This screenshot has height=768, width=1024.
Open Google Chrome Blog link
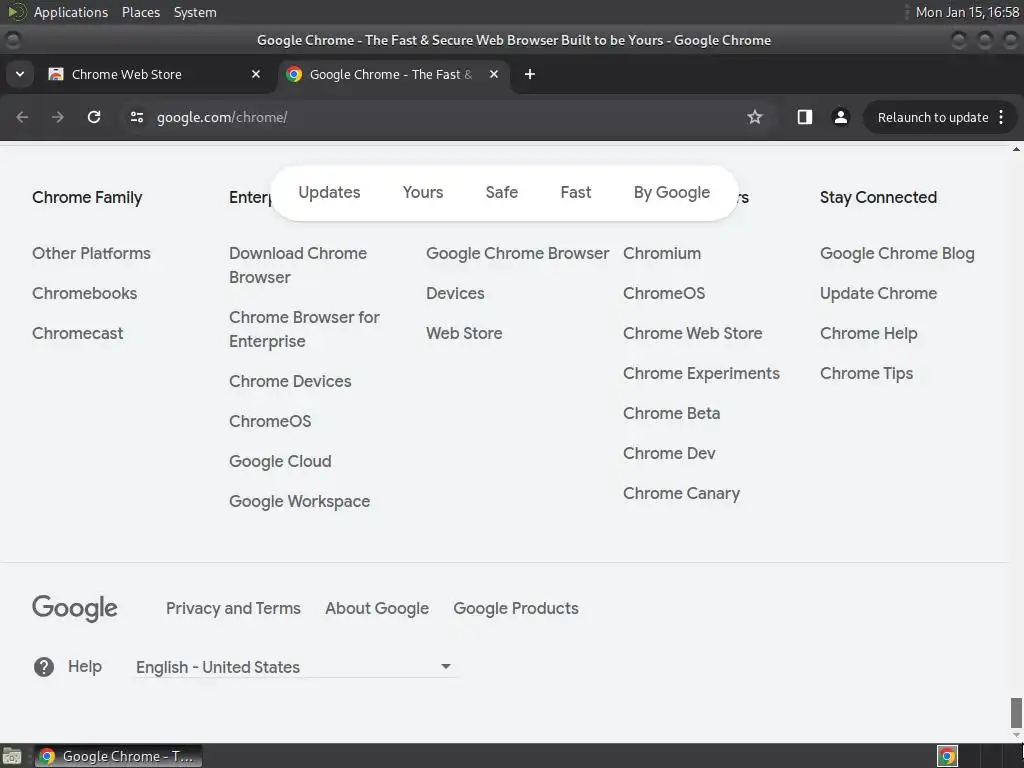click(x=897, y=253)
